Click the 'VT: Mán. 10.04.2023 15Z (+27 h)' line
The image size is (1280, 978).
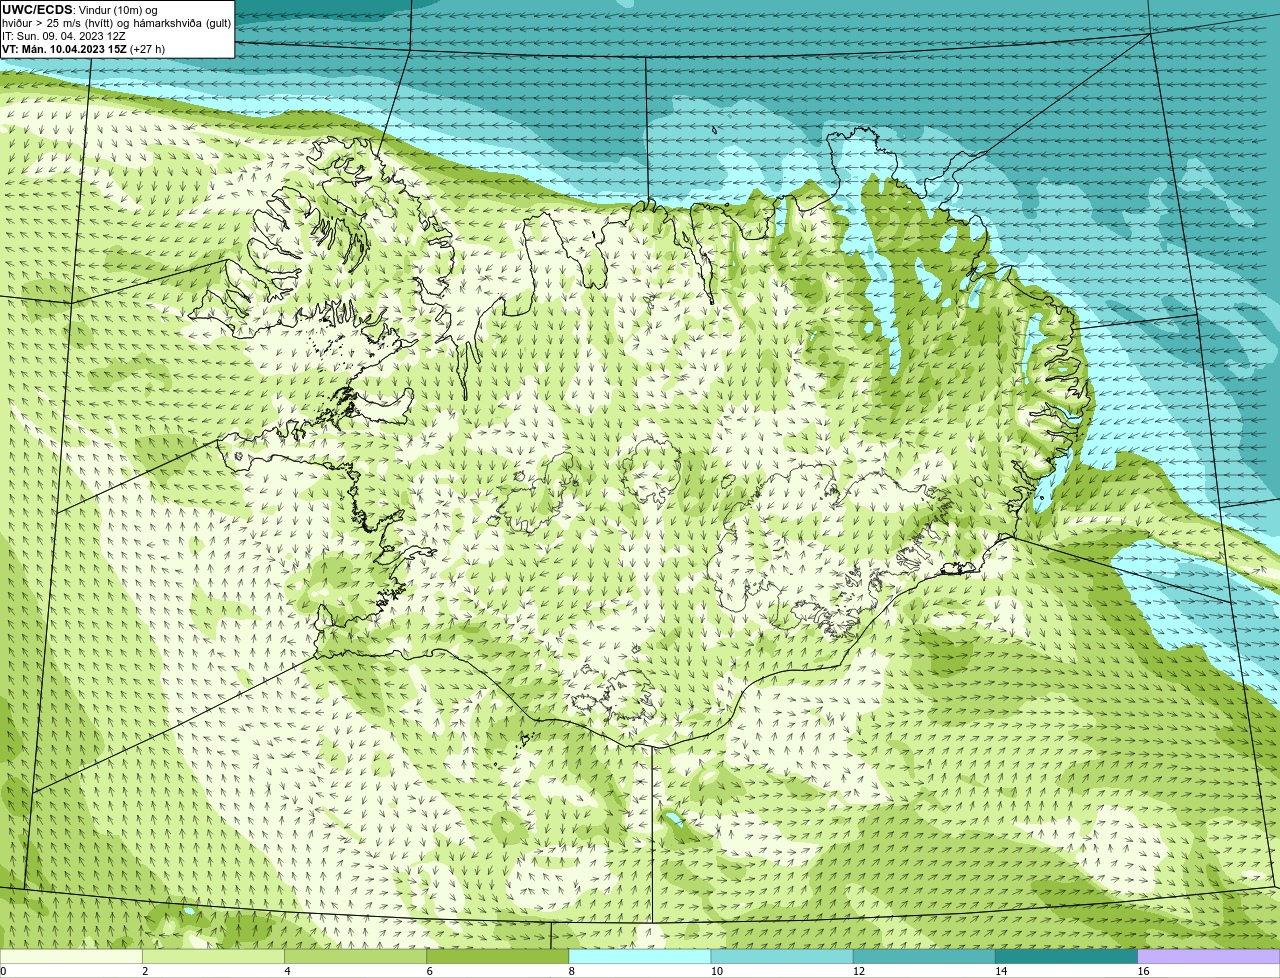click(84, 49)
